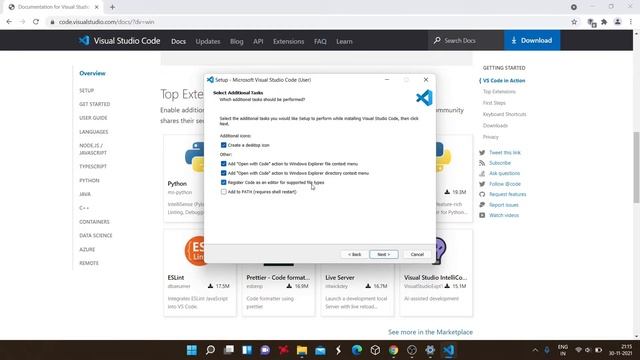Click the search magnifier icon in Search Docs
The width and height of the screenshot is (640, 360).
coord(437,40)
